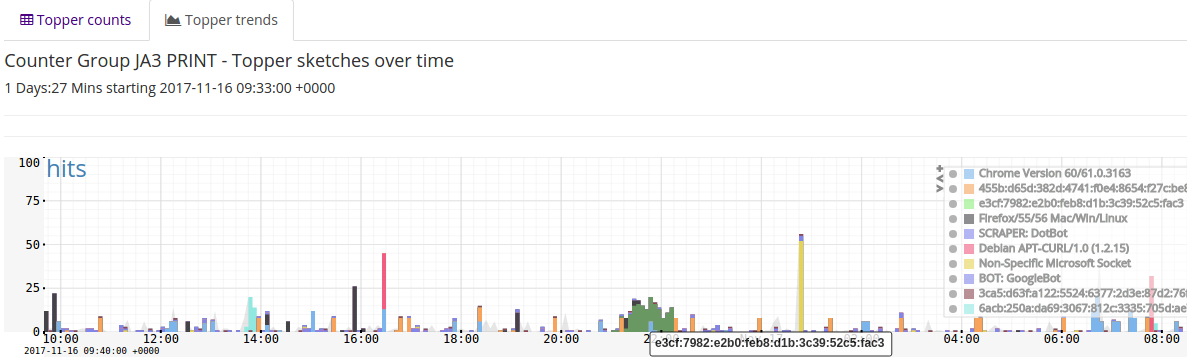Switch to the Topper counts tab
This screenshot has width=1187, height=362.
75,20
